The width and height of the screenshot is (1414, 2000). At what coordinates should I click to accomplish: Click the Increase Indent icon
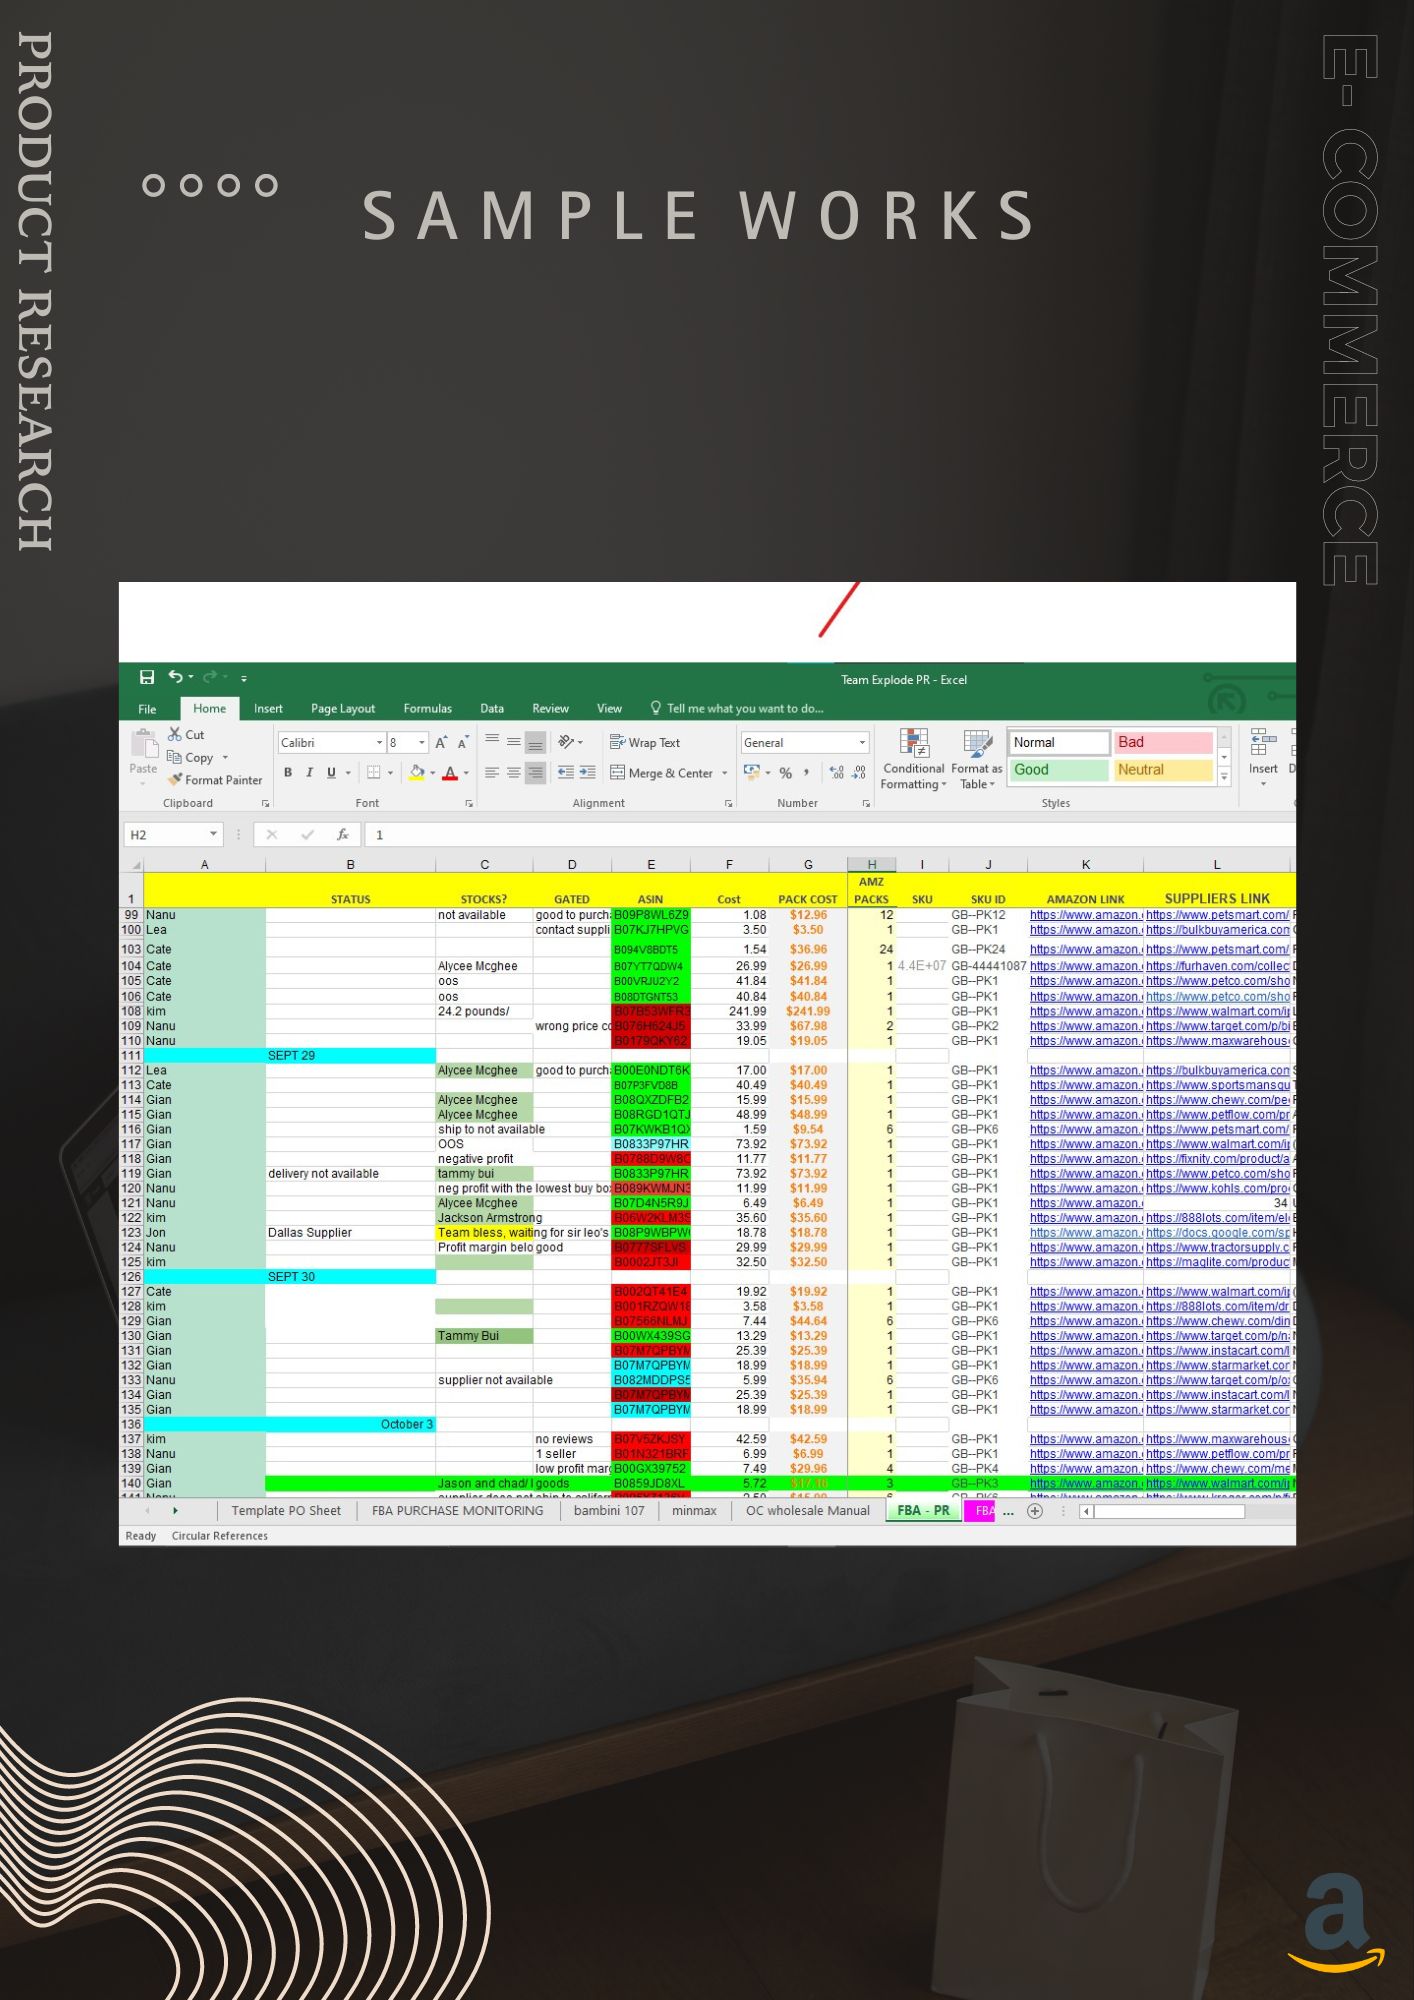click(588, 773)
